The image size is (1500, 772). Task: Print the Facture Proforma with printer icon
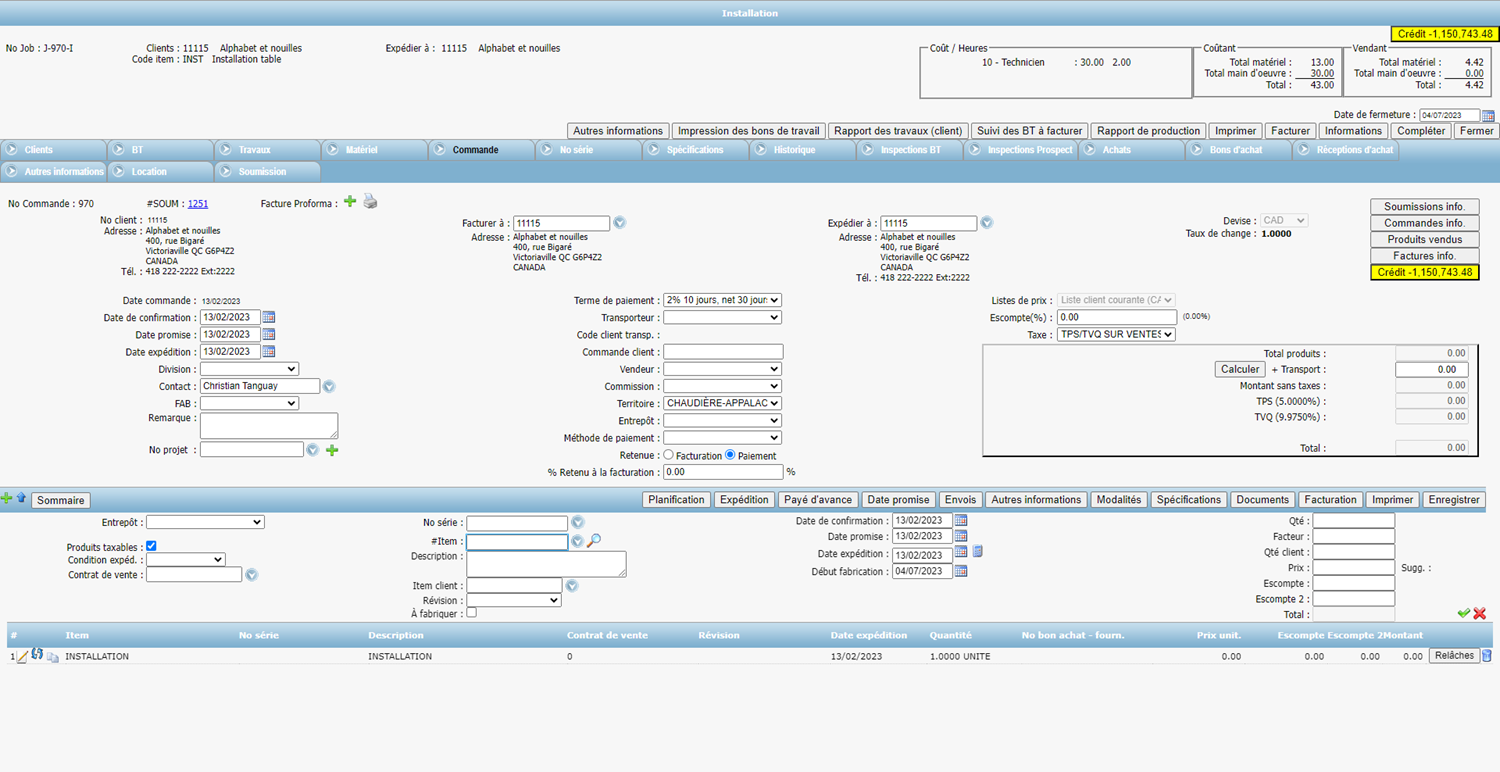[x=370, y=202]
